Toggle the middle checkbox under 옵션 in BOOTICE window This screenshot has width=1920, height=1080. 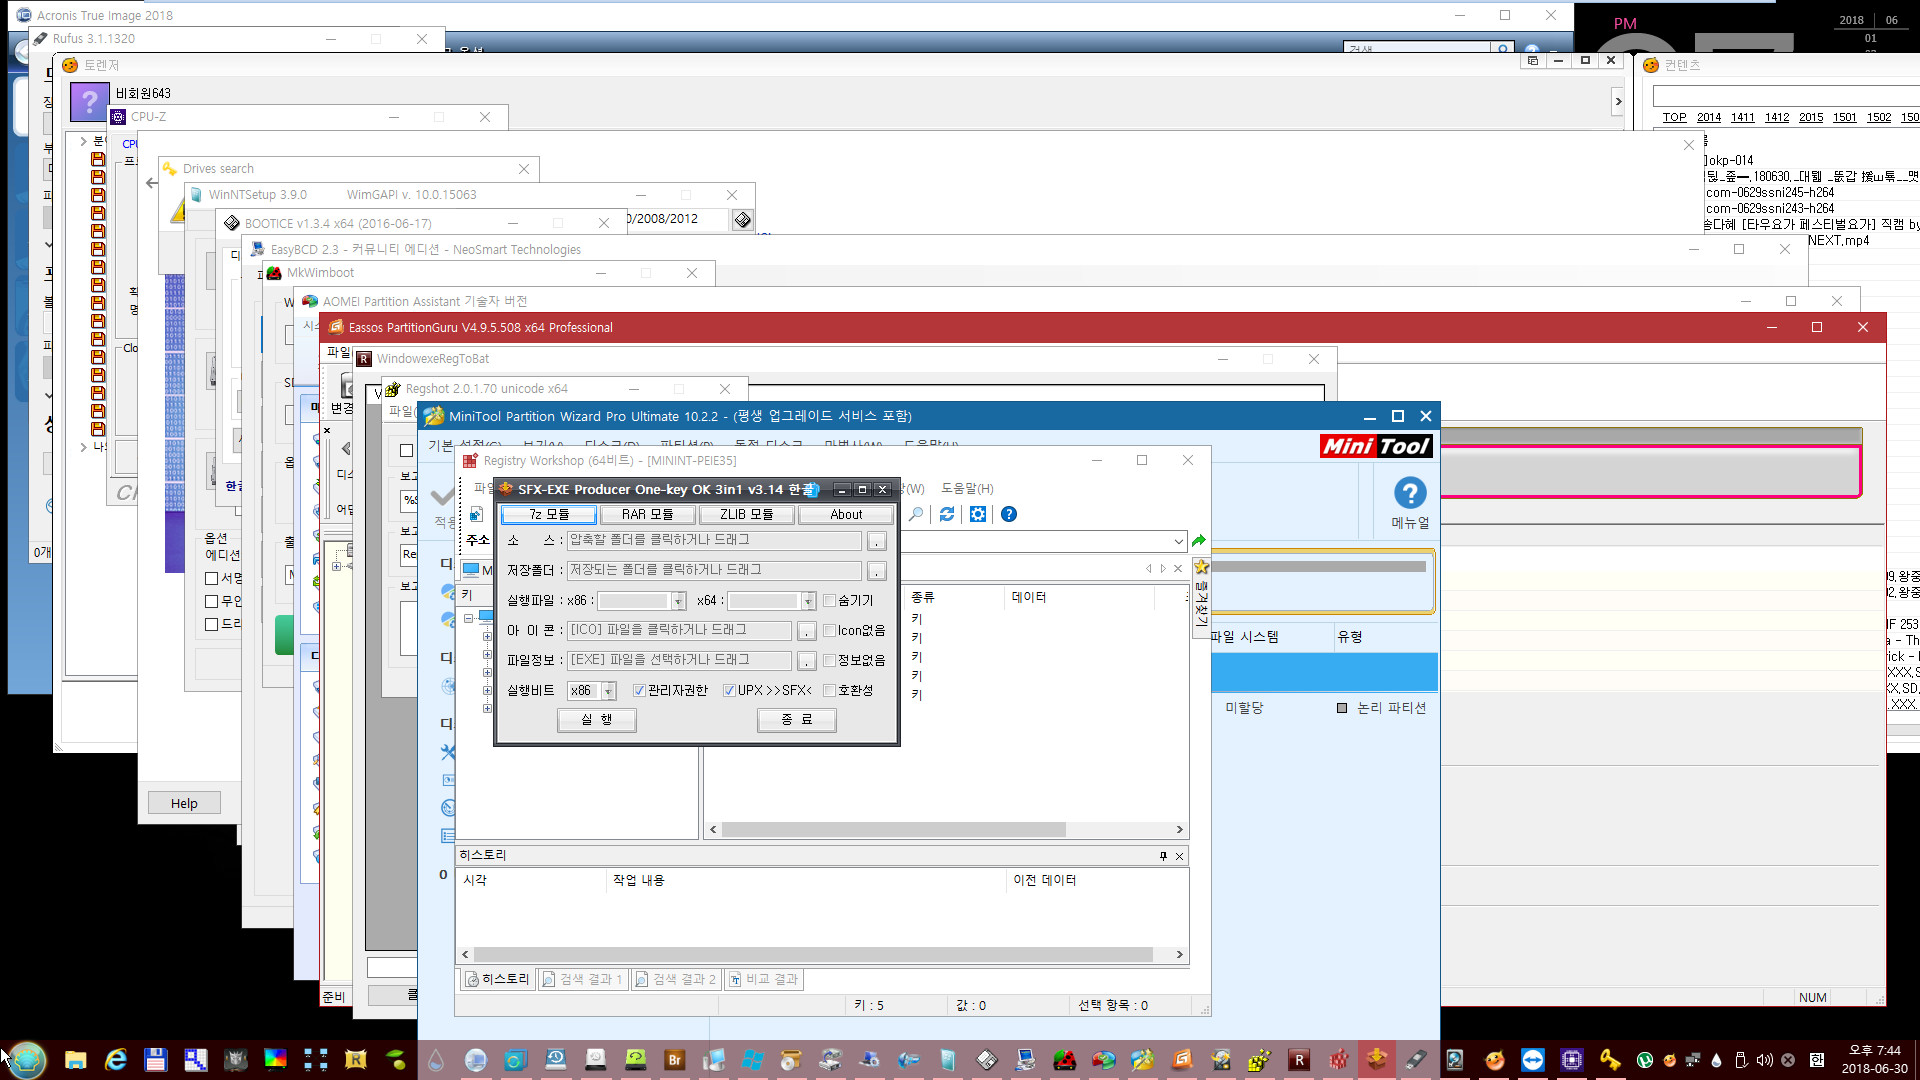click(211, 601)
